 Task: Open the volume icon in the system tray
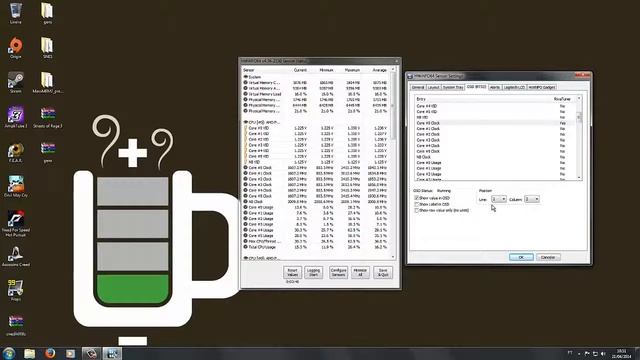(603, 353)
